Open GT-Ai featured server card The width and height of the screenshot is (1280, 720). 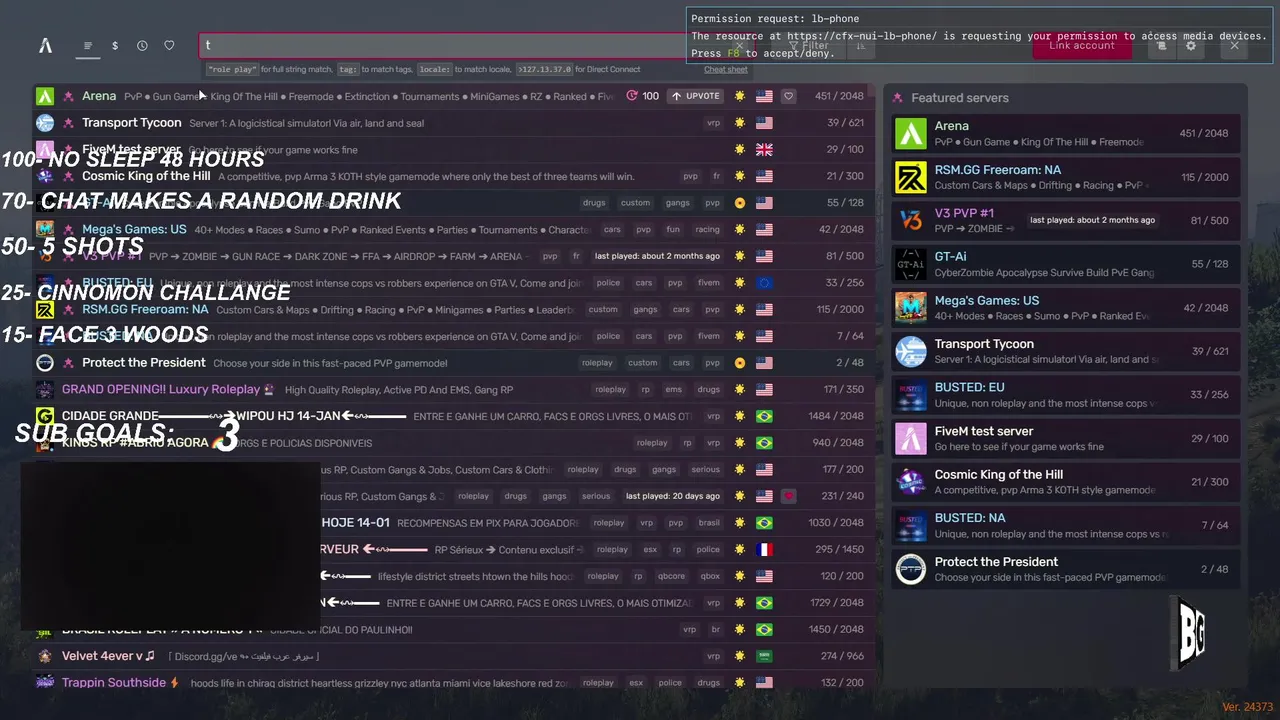(1066, 264)
